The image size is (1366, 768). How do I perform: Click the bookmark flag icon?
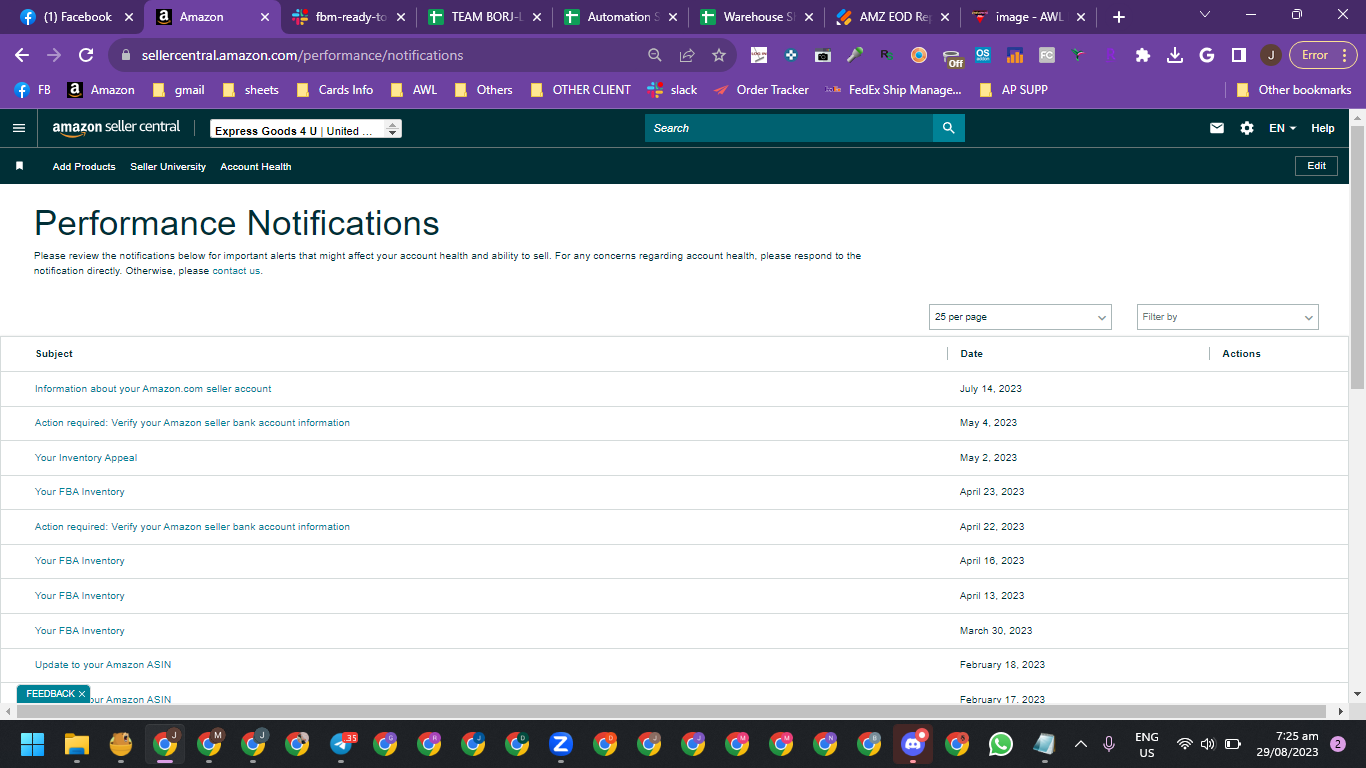(x=19, y=166)
